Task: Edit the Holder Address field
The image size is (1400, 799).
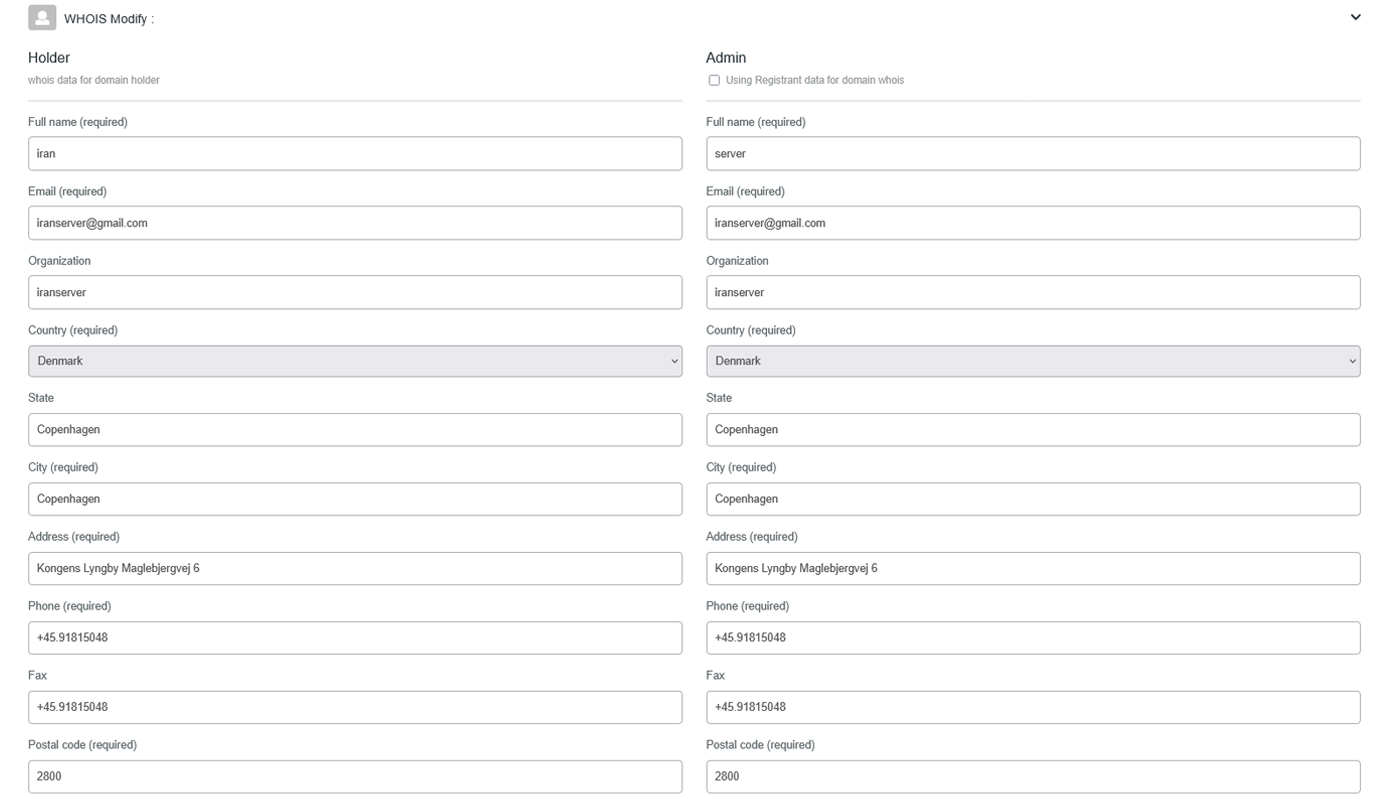Action: click(355, 568)
